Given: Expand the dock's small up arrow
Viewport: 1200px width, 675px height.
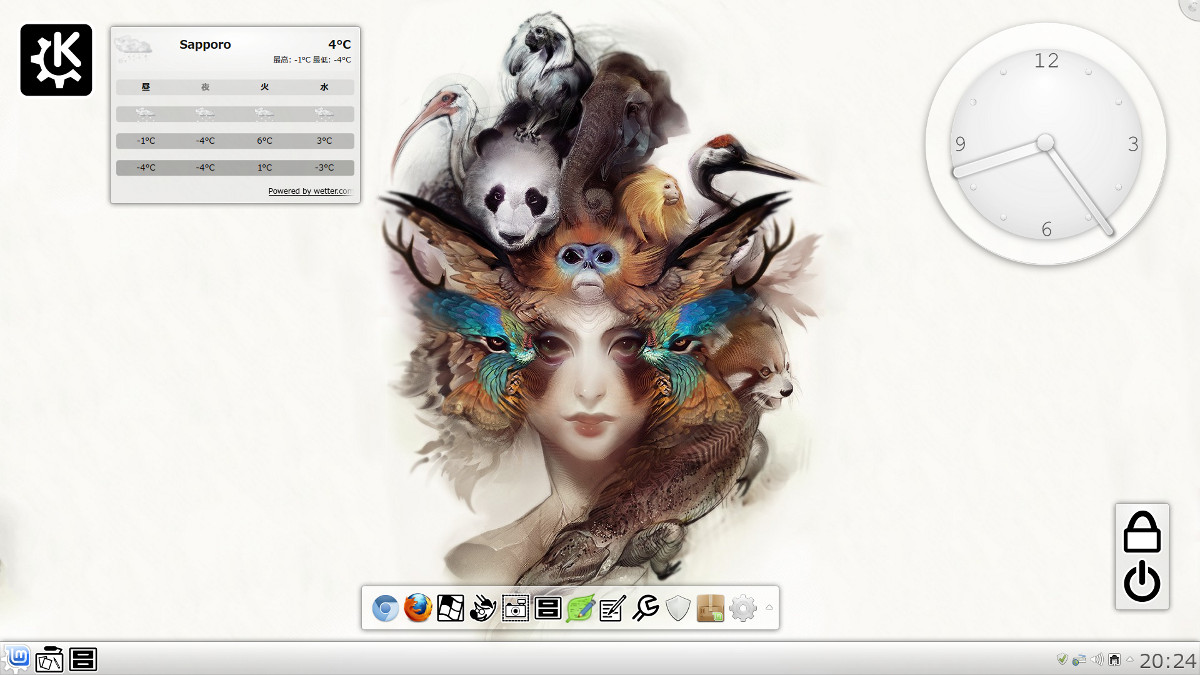Looking at the screenshot, I should point(769,608).
